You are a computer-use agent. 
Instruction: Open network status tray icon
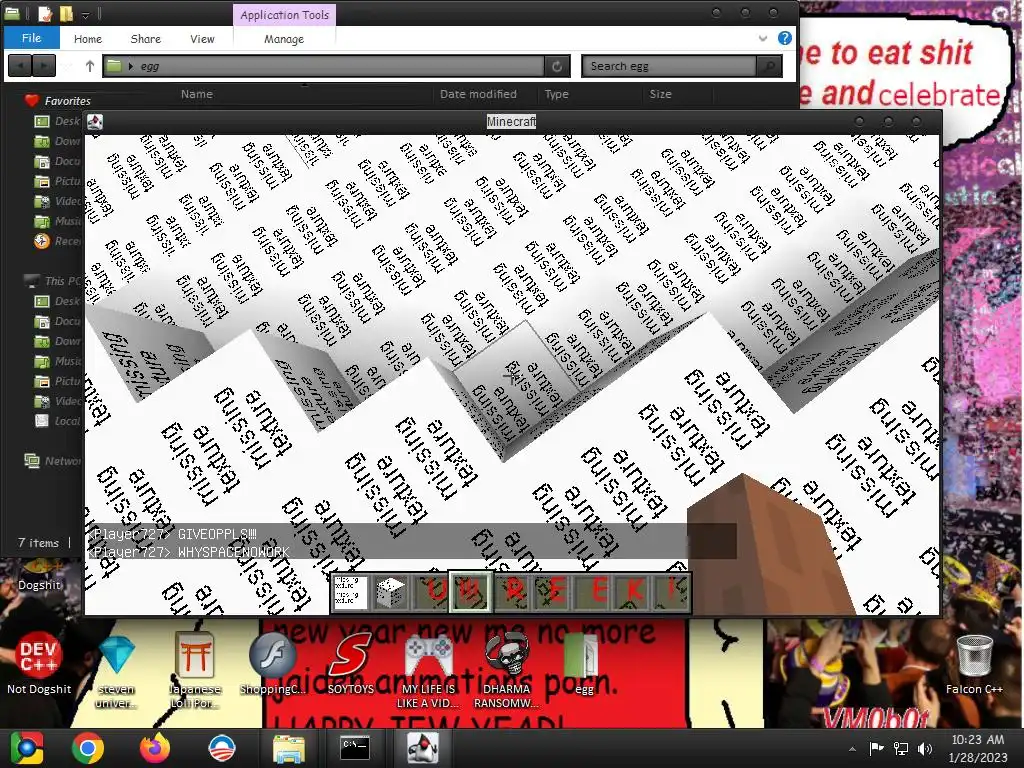point(901,748)
